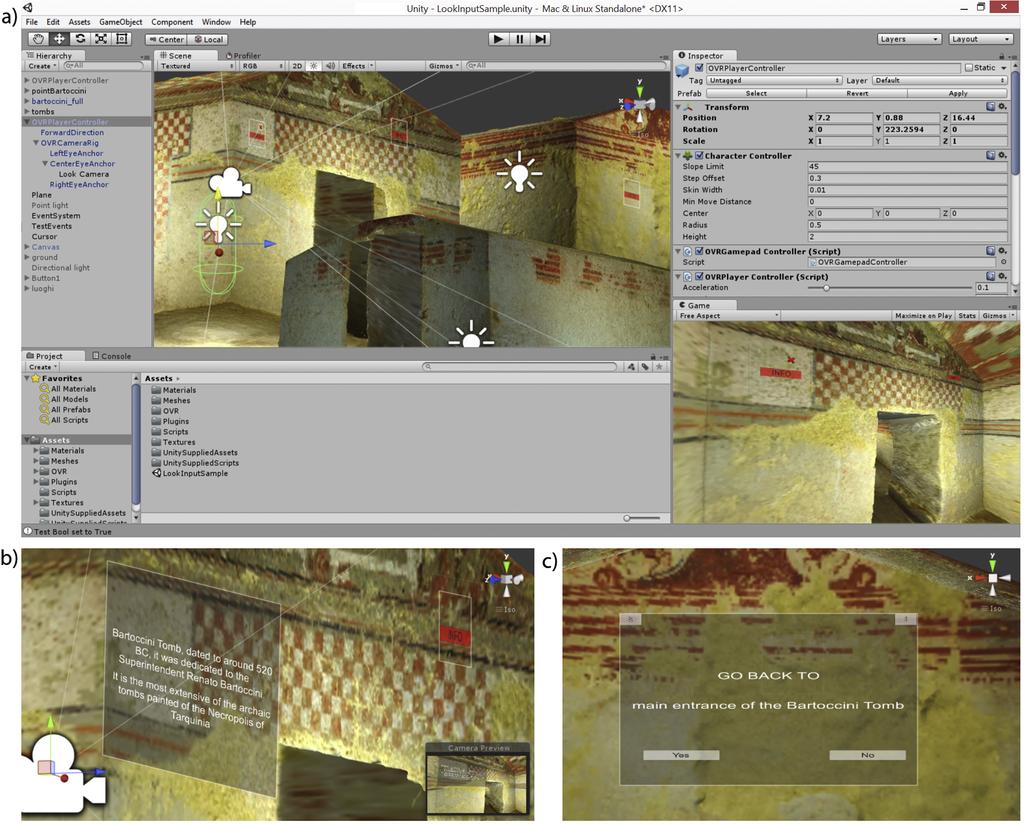
Task: Disable the Character Controller component checkbox
Action: [699, 155]
